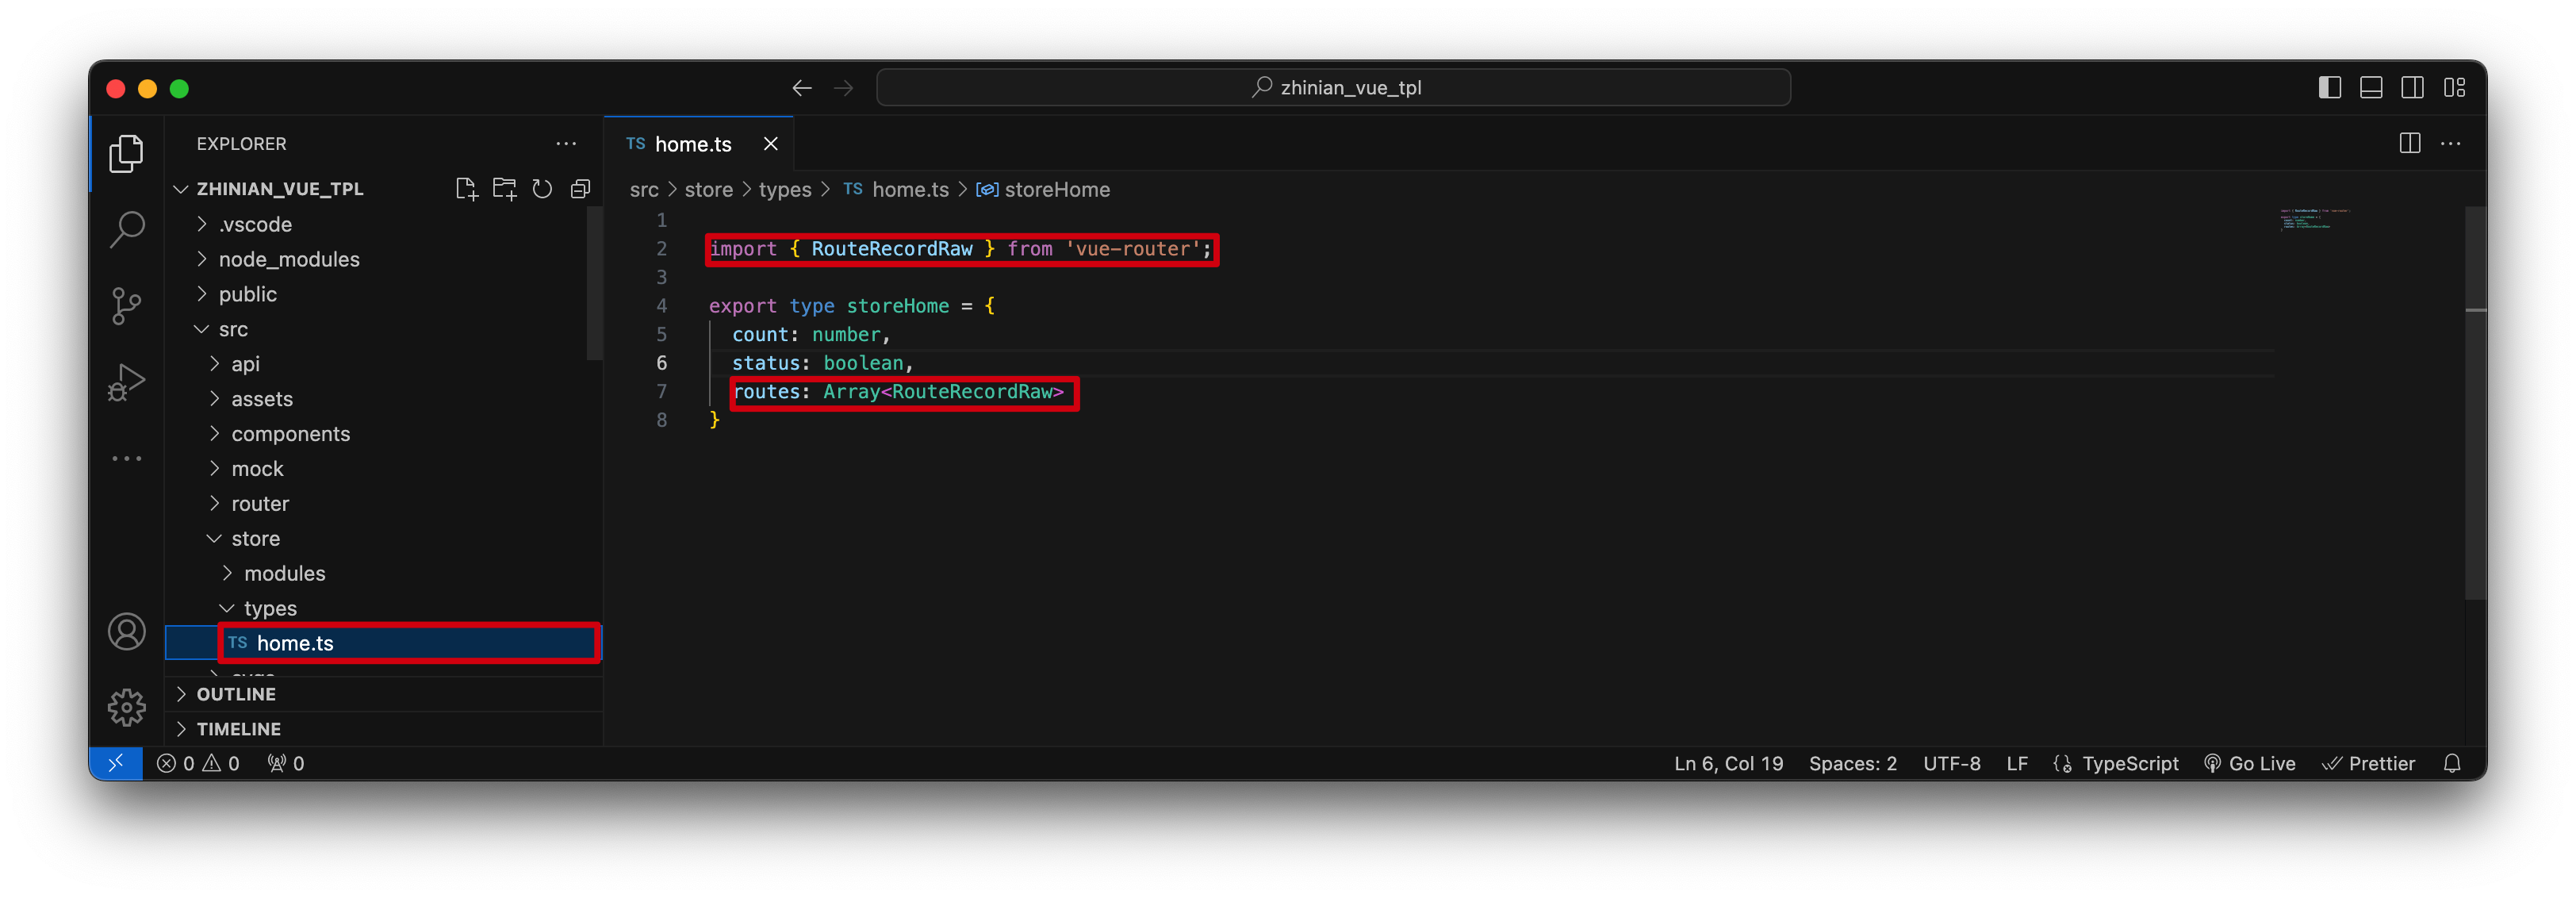Image resolution: width=2576 pixels, height=898 pixels.
Task: Go back with the left arrow
Action: pos(801,88)
